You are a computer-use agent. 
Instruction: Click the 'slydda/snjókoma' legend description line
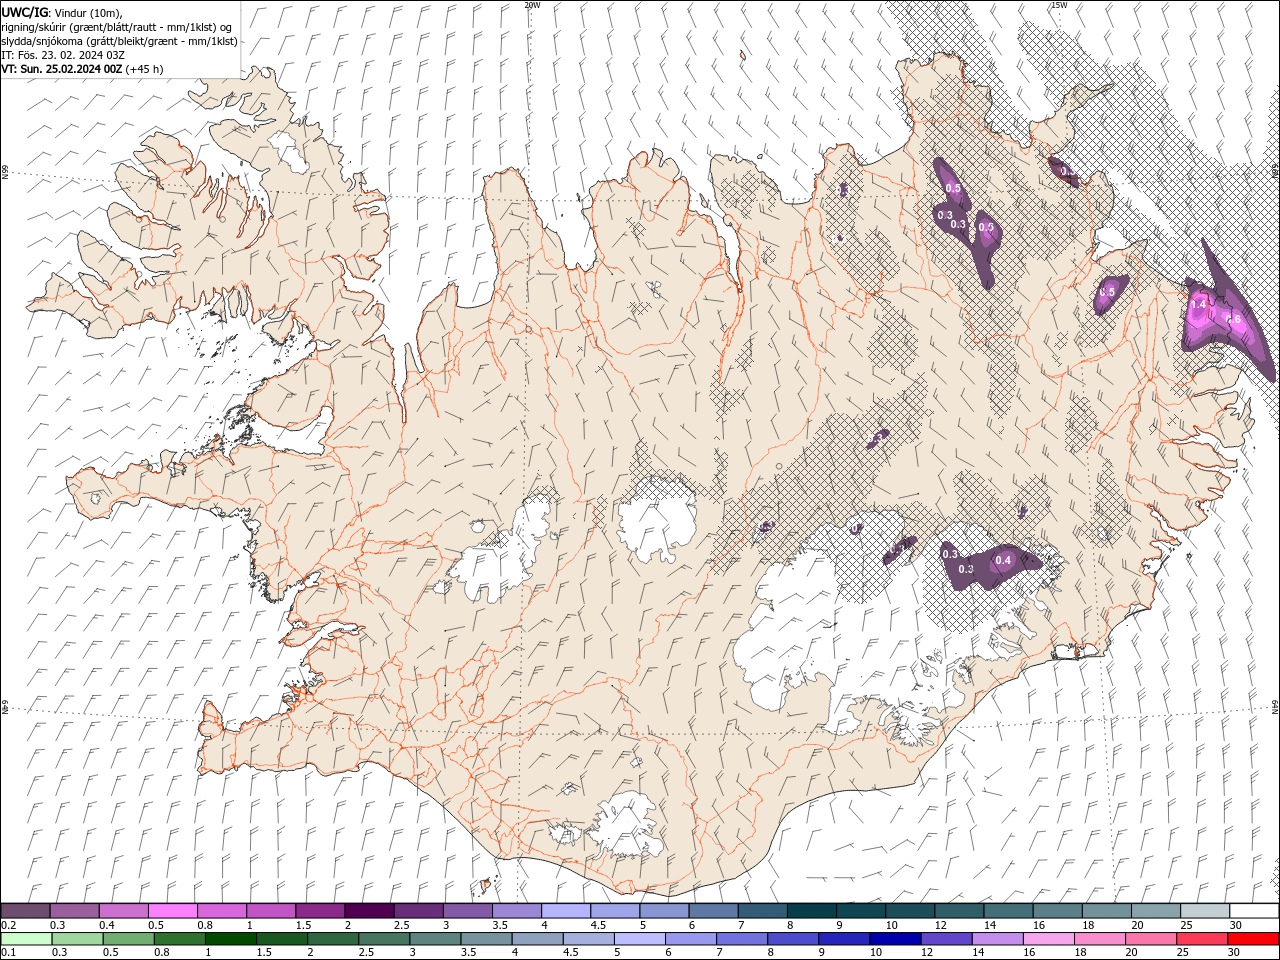[x=119, y=41]
